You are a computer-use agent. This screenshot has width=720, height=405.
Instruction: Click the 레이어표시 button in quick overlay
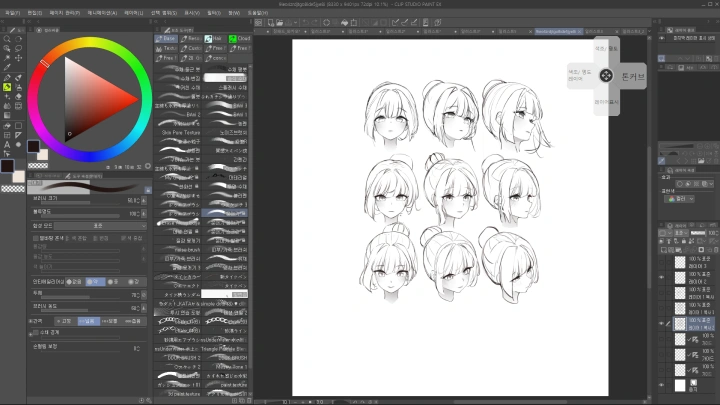click(606, 102)
